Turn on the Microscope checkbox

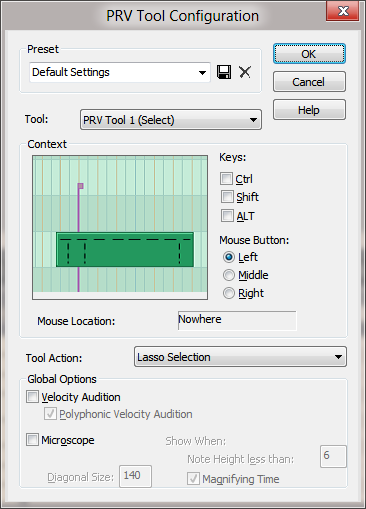pos(32,440)
